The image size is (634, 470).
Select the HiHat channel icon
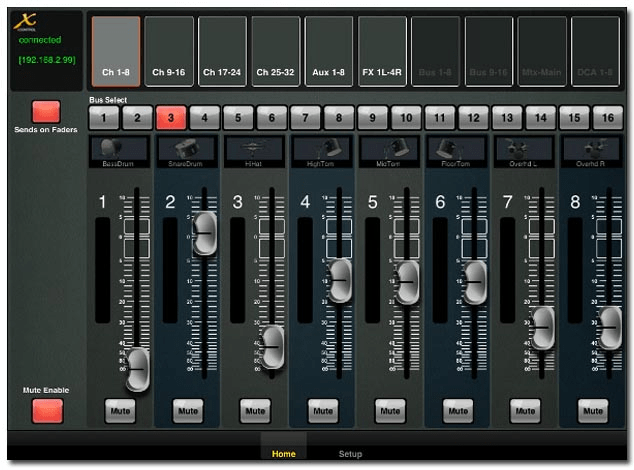(x=254, y=152)
